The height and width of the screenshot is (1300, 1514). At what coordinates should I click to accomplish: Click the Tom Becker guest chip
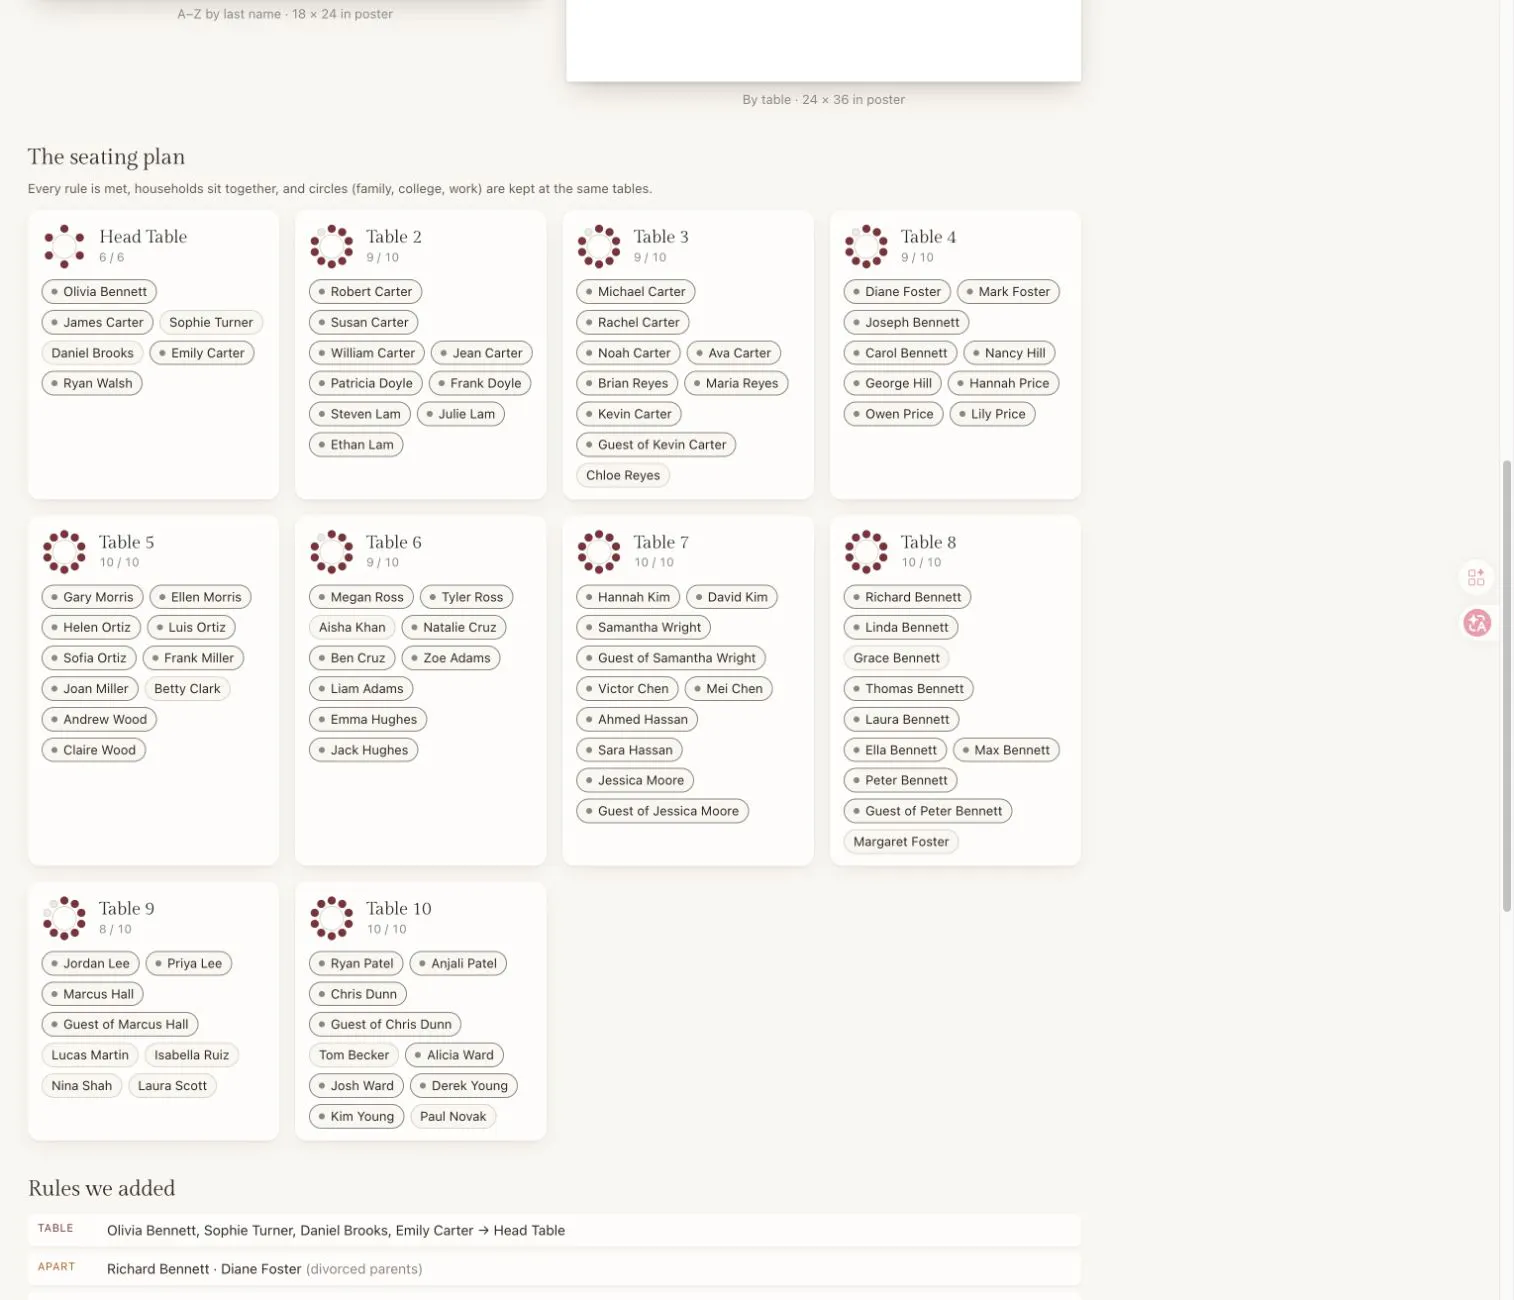pyautogui.click(x=354, y=1055)
